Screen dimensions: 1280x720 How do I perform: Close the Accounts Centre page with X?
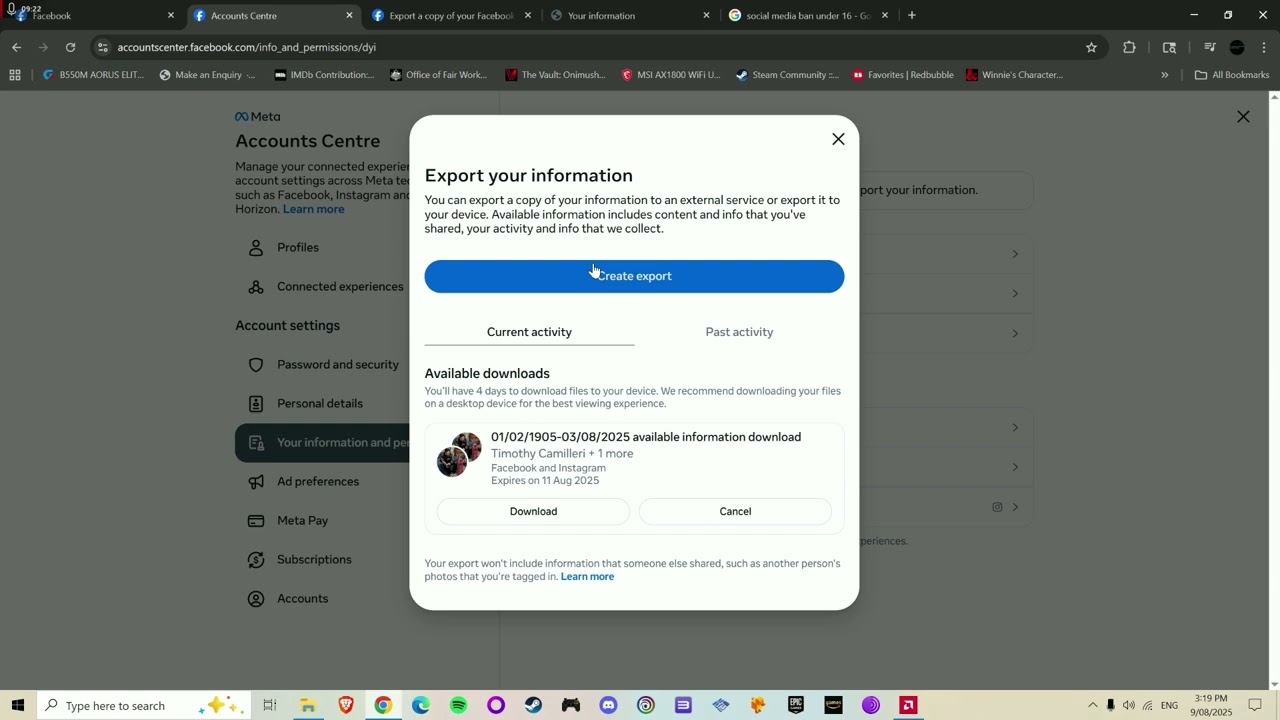pyautogui.click(x=1243, y=117)
